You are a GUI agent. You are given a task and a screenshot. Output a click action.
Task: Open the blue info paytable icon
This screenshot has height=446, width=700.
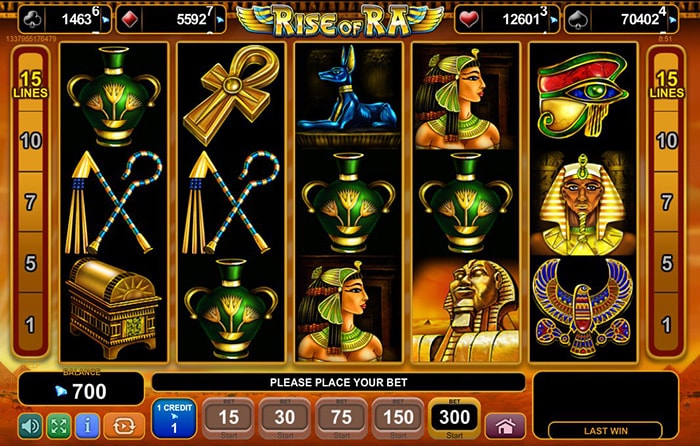coord(88,426)
